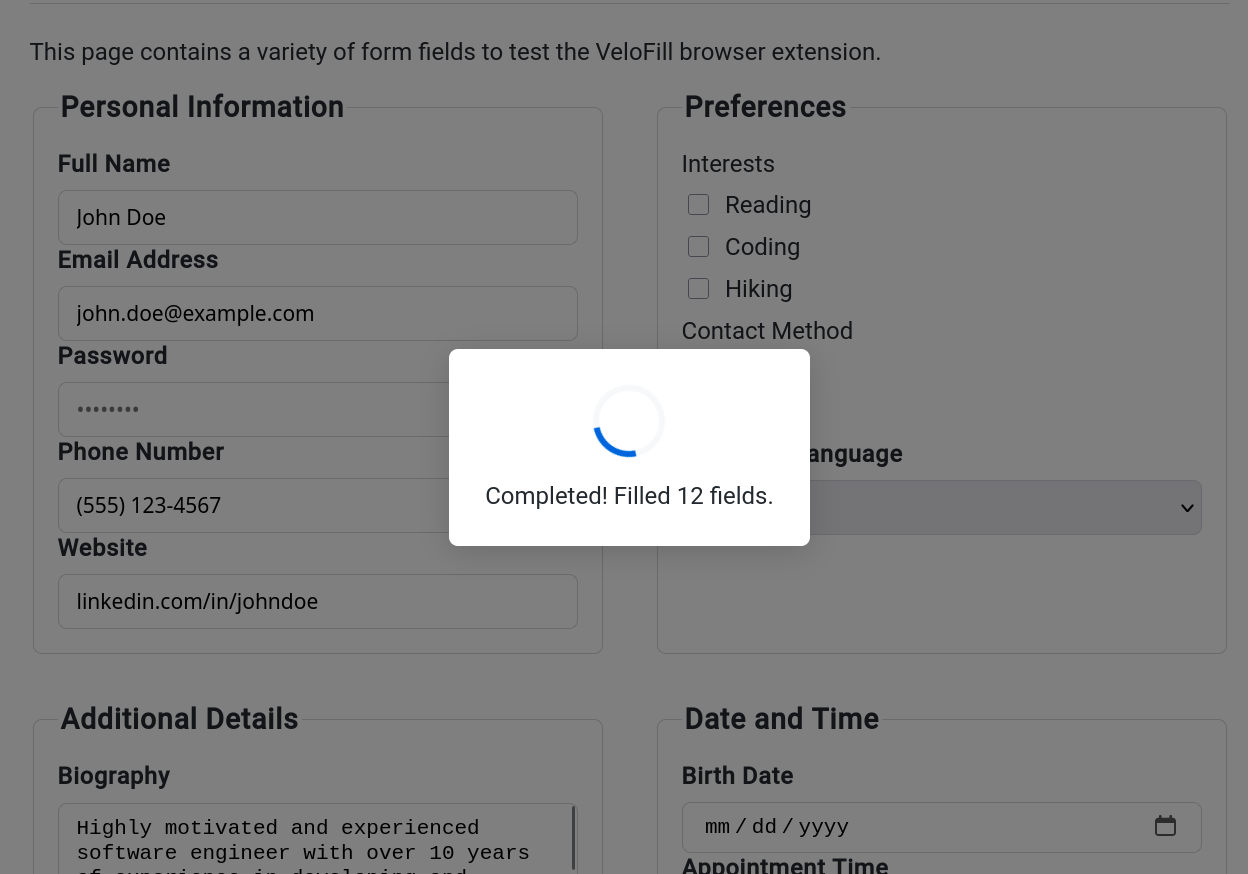Open the Birth Date calendar picker
The height and width of the screenshot is (874, 1248).
1165,826
